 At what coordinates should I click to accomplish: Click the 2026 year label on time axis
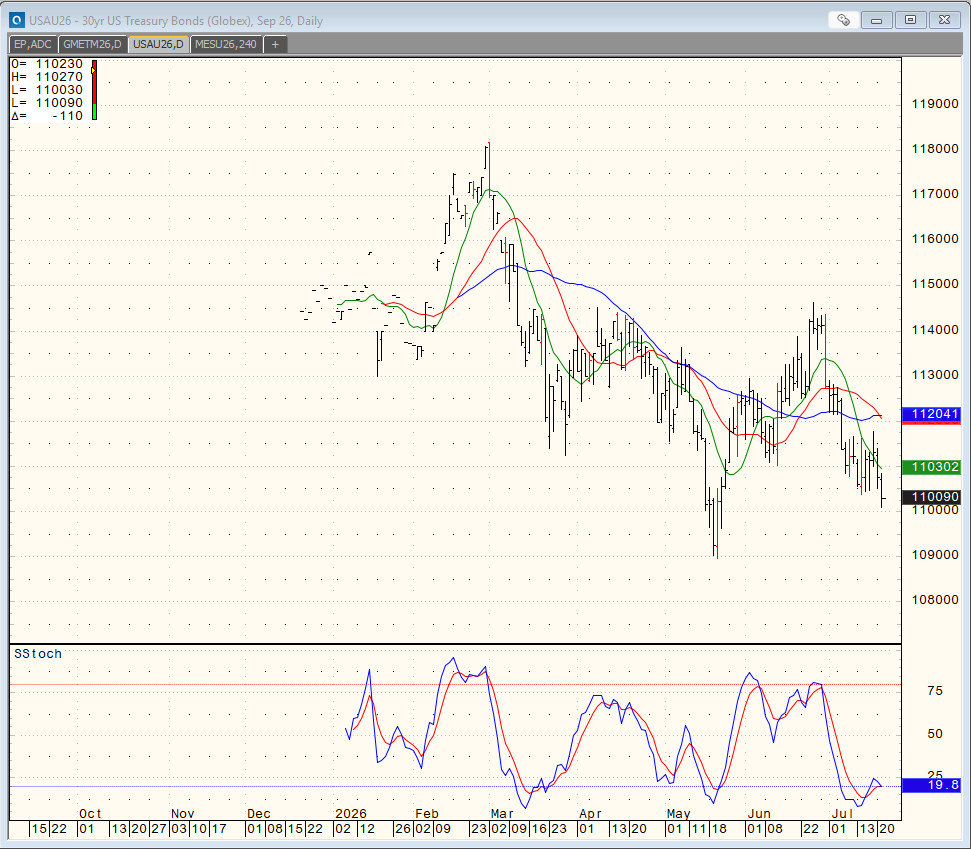point(351,814)
